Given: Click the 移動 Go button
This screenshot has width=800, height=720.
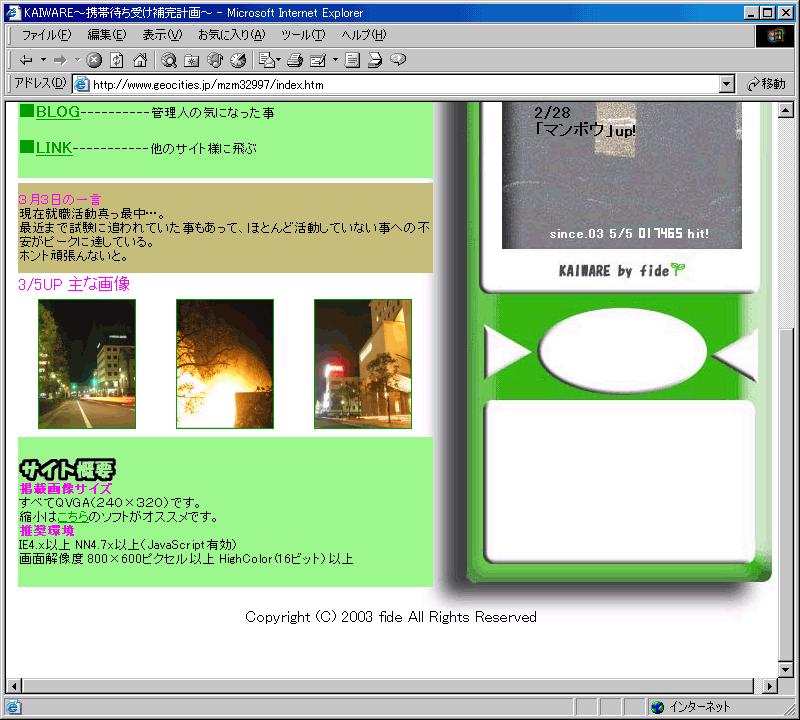Looking at the screenshot, I should pyautogui.click(x=766, y=84).
